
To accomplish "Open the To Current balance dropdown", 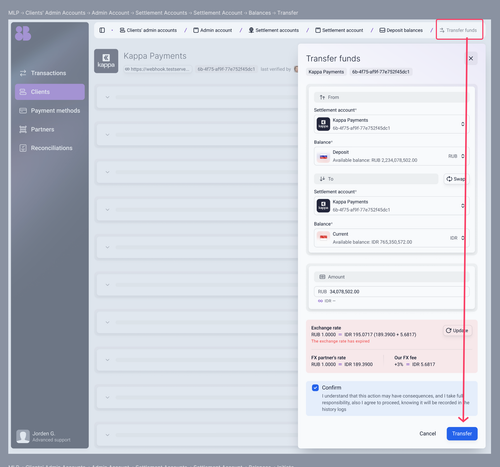I will click(x=391, y=238).
